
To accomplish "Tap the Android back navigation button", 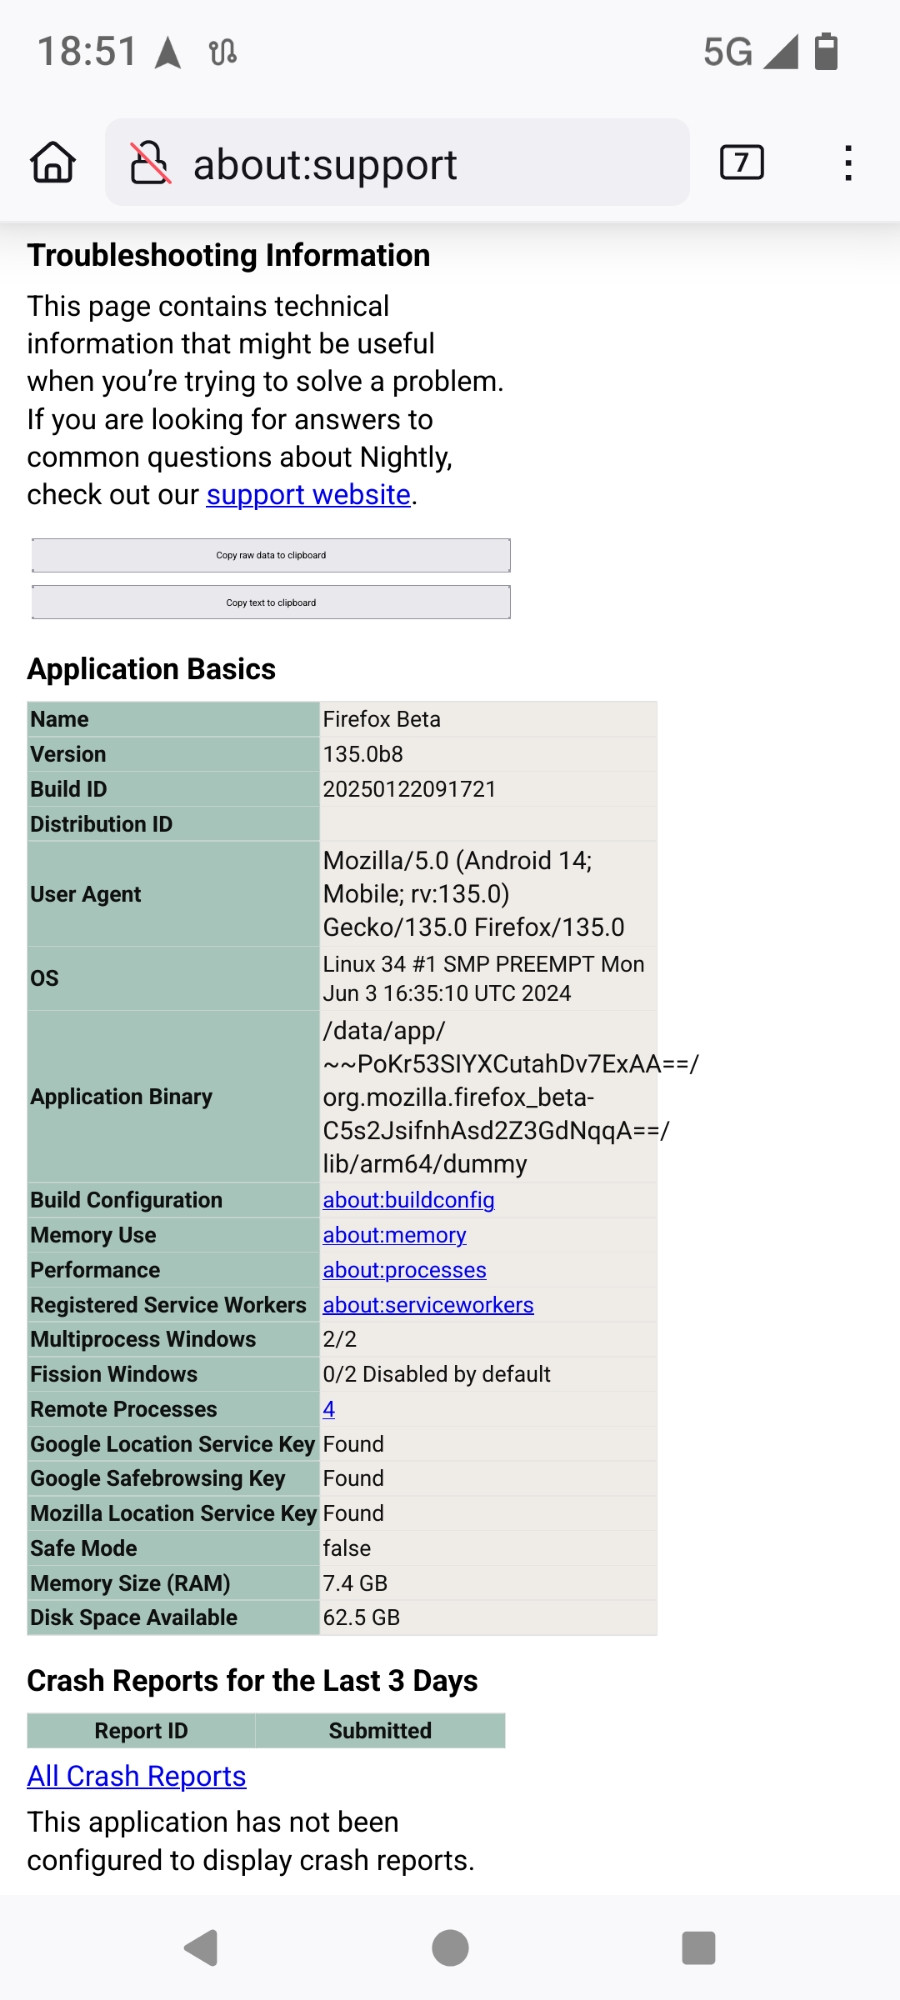I will point(201,1947).
